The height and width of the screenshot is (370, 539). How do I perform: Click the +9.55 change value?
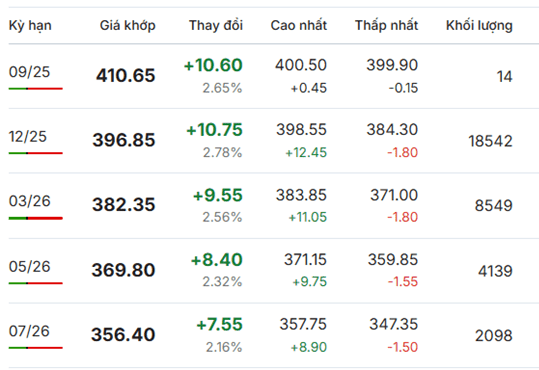(218, 195)
